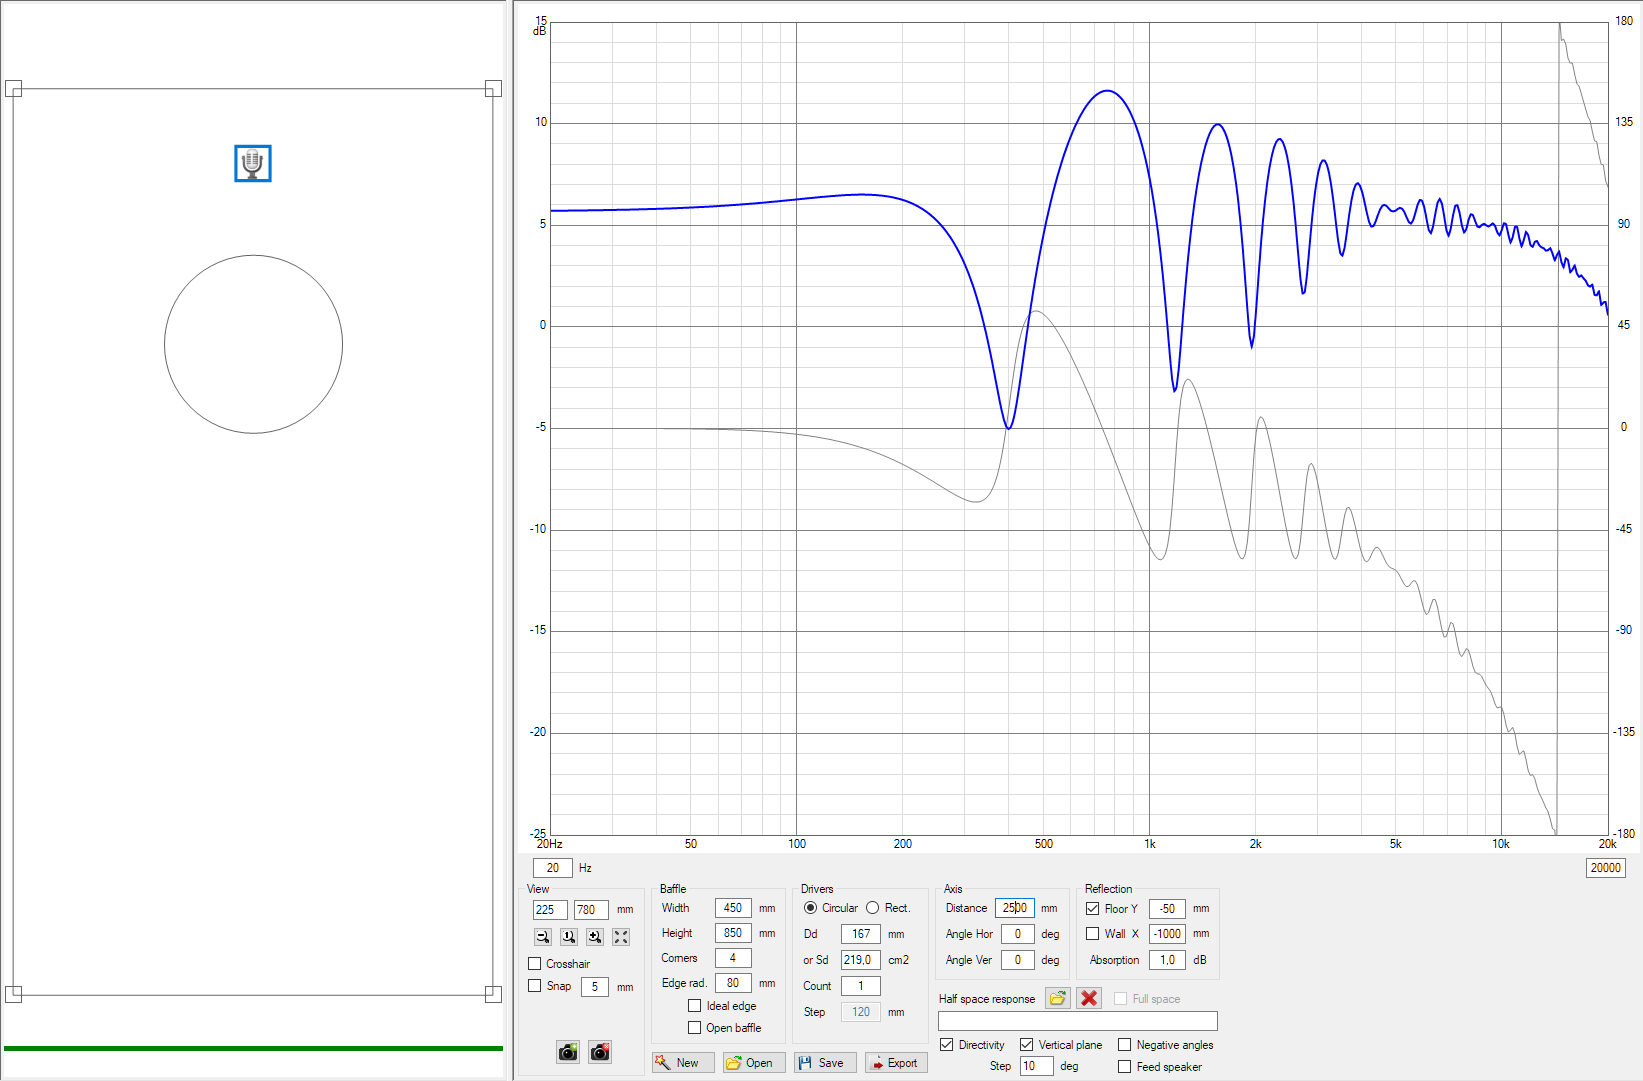Edit the Wall X distance field
This screenshot has width=1643, height=1081.
pyautogui.click(x=1167, y=934)
